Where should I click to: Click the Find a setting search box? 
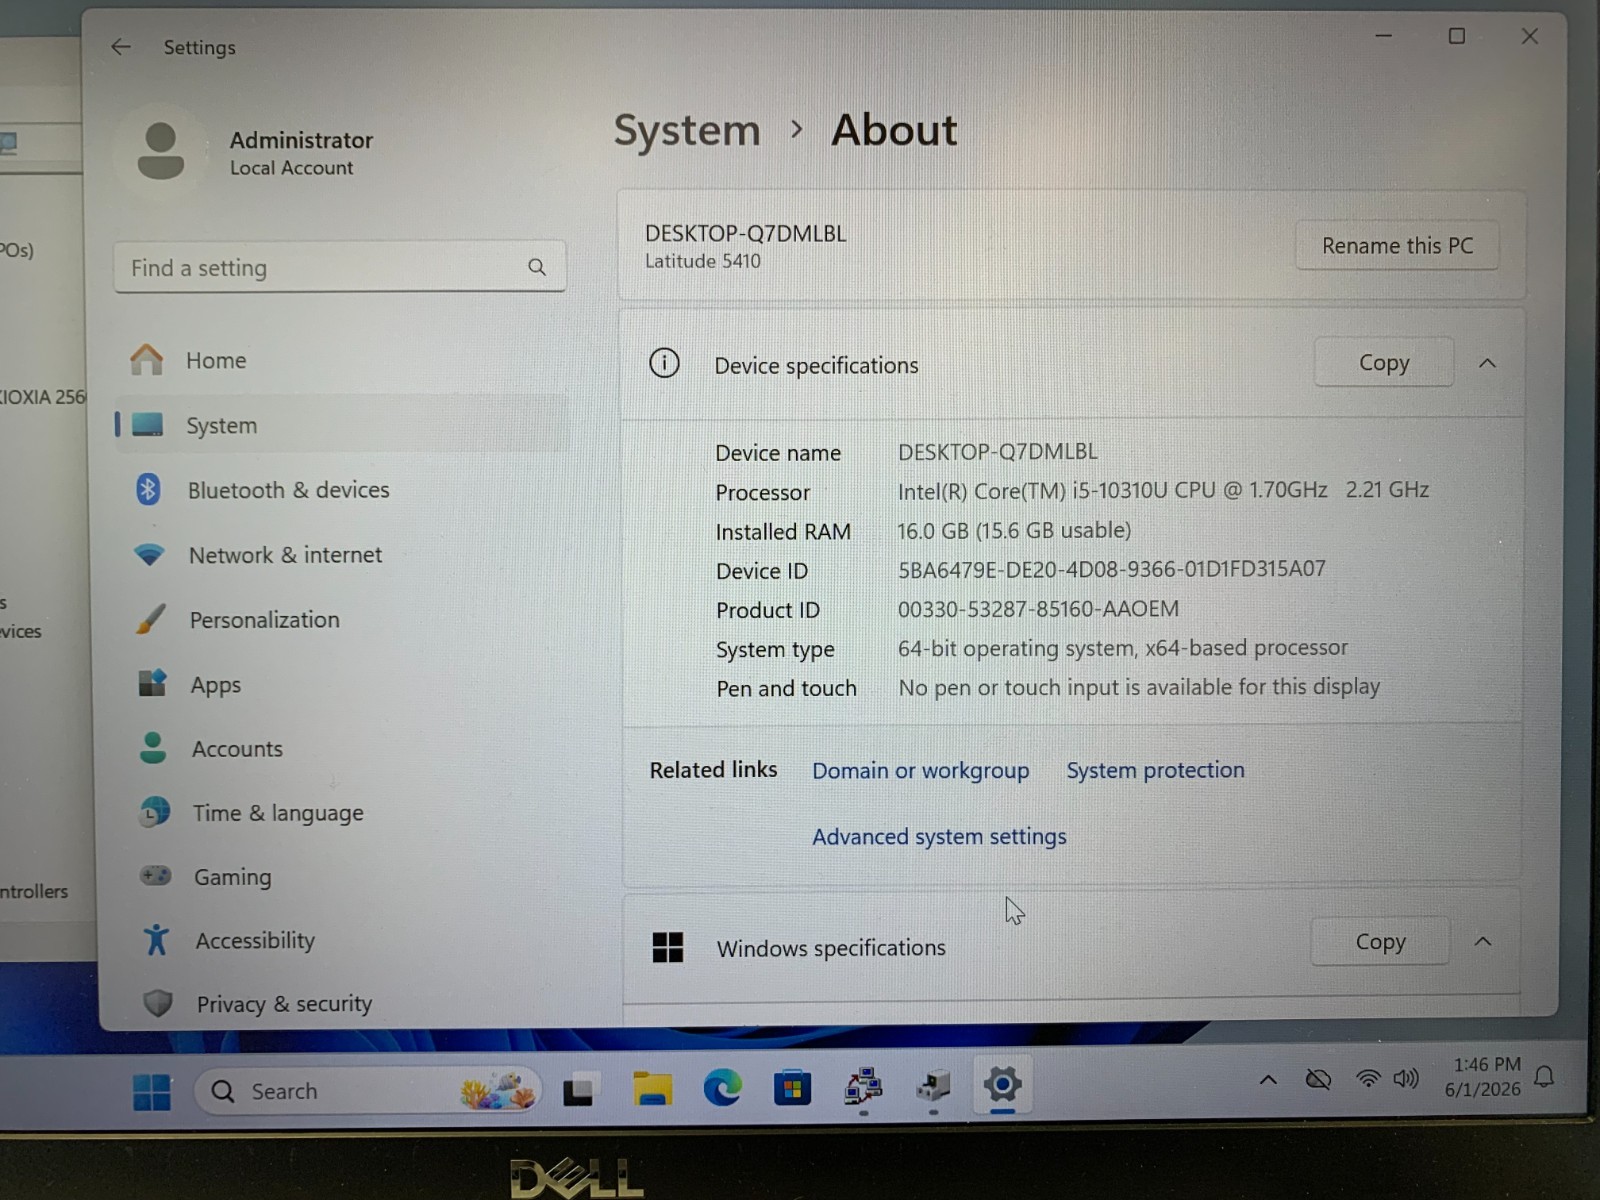(340, 267)
